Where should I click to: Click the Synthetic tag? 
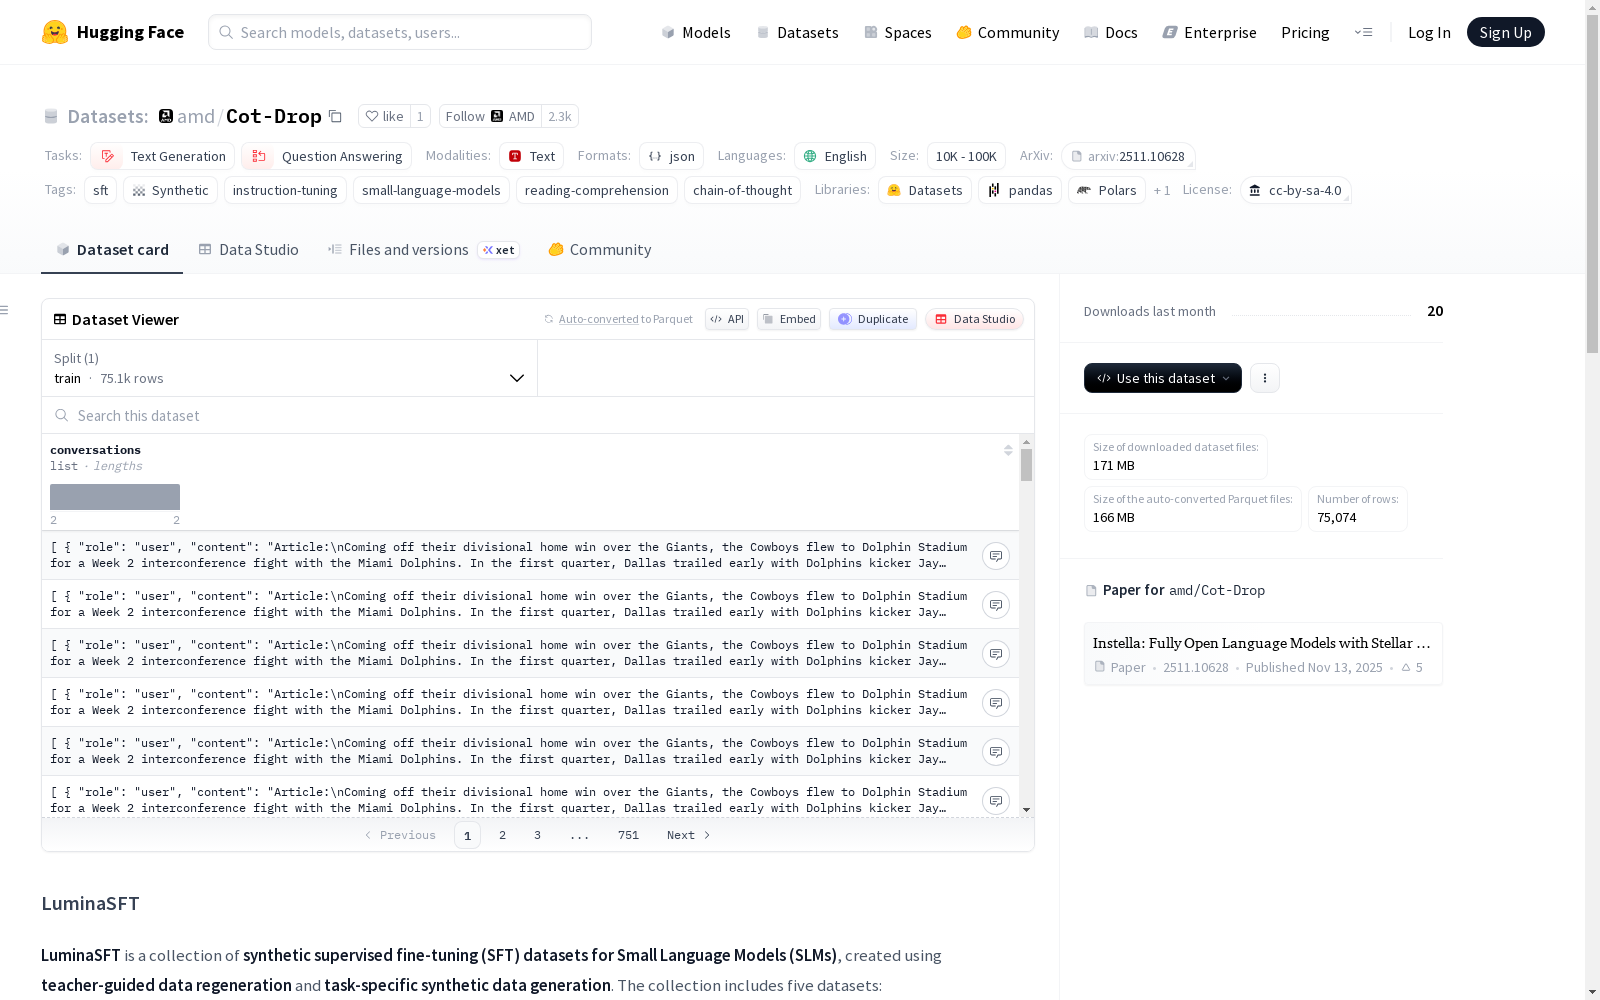(x=171, y=190)
